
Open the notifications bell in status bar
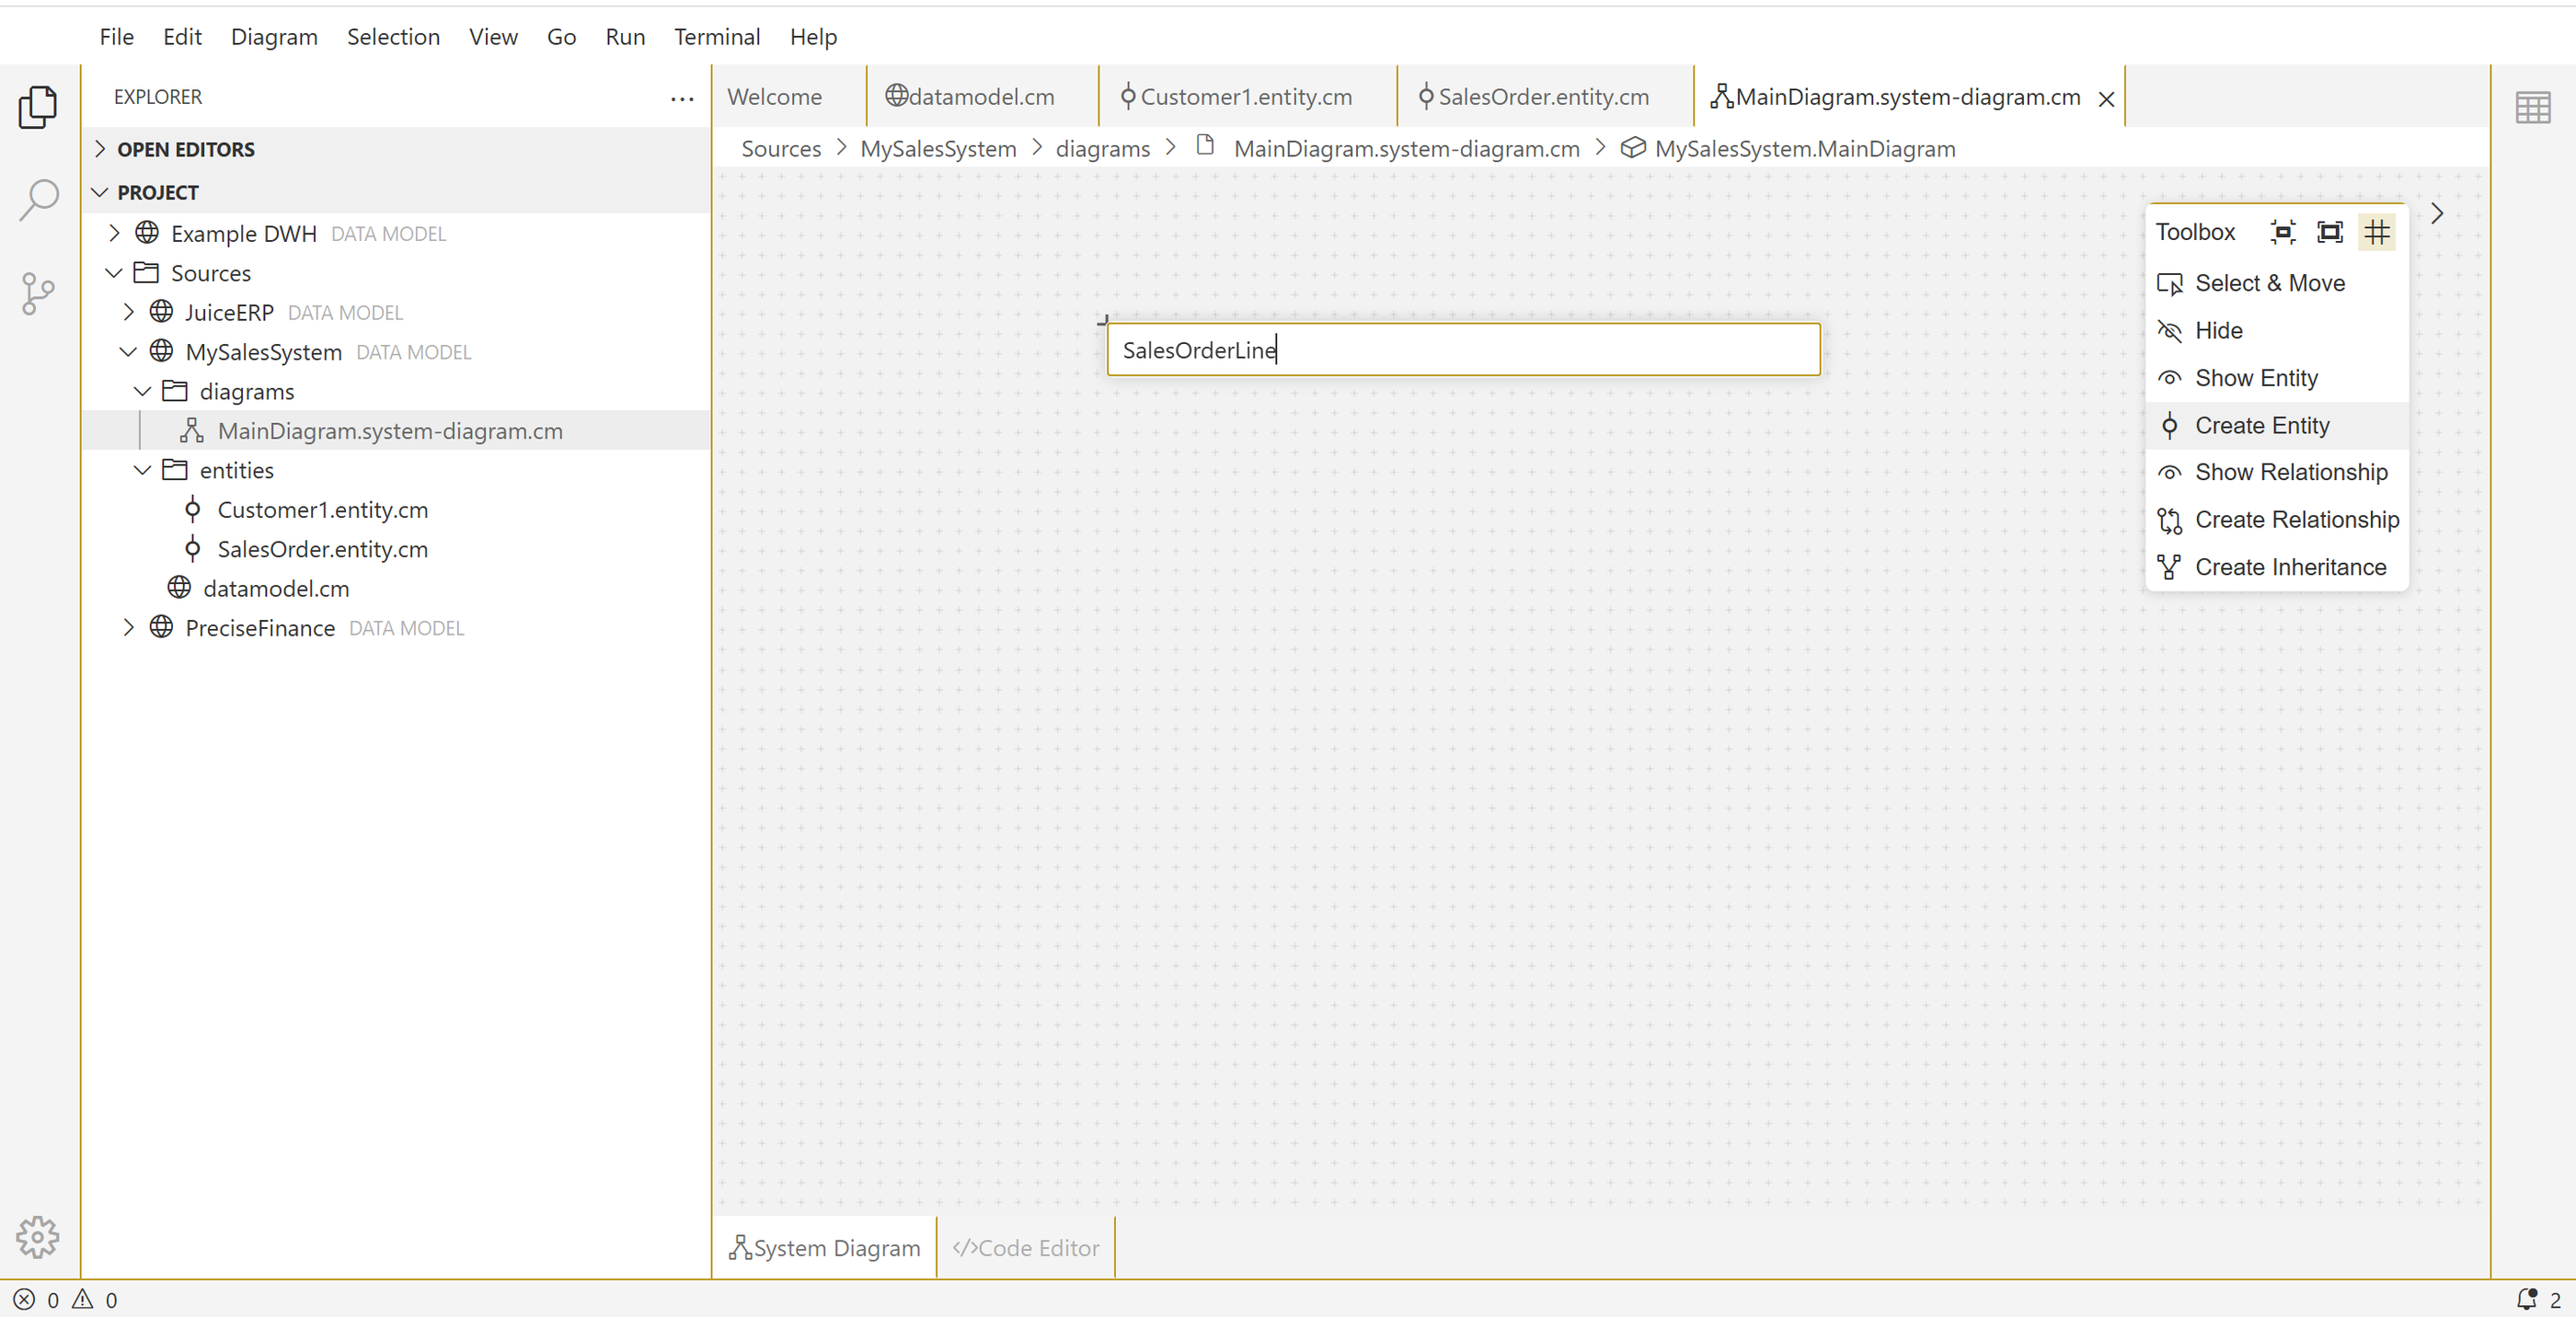pyautogui.click(x=2526, y=1299)
